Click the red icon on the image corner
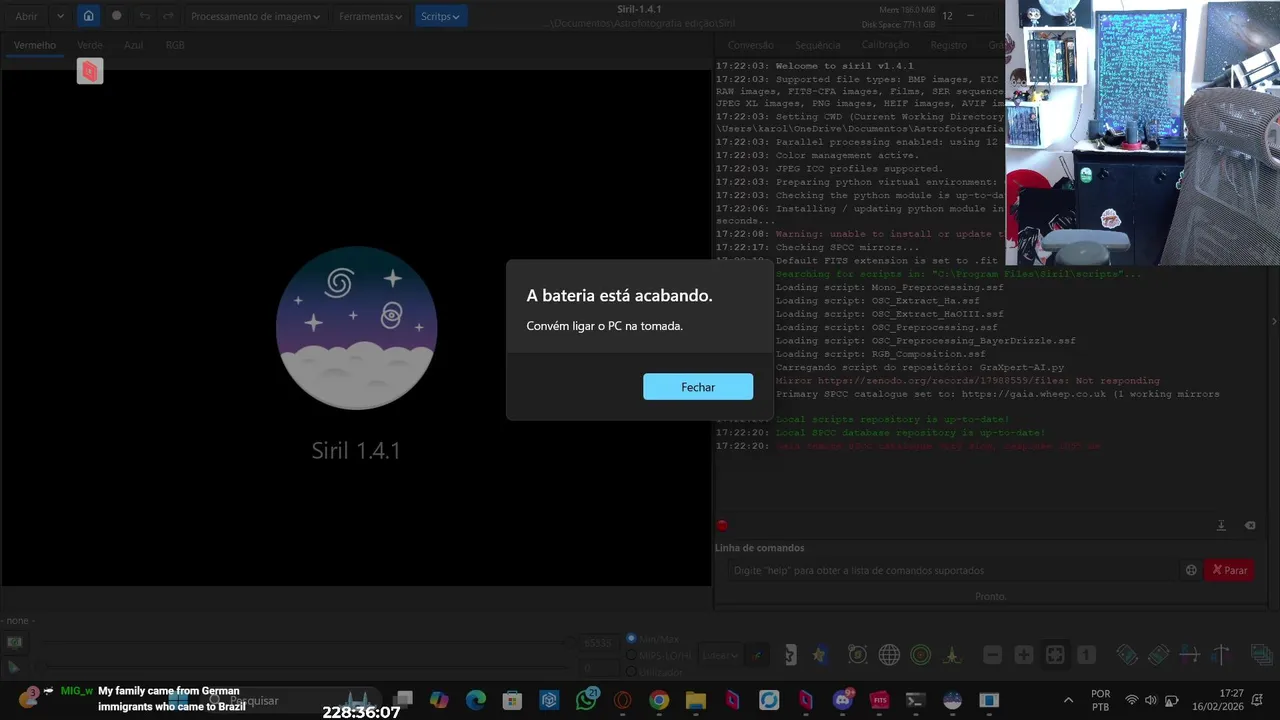This screenshot has height=720, width=1280. 90,71
